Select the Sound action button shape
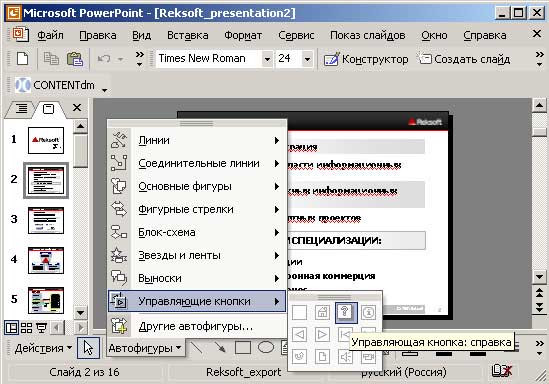 [345, 357]
